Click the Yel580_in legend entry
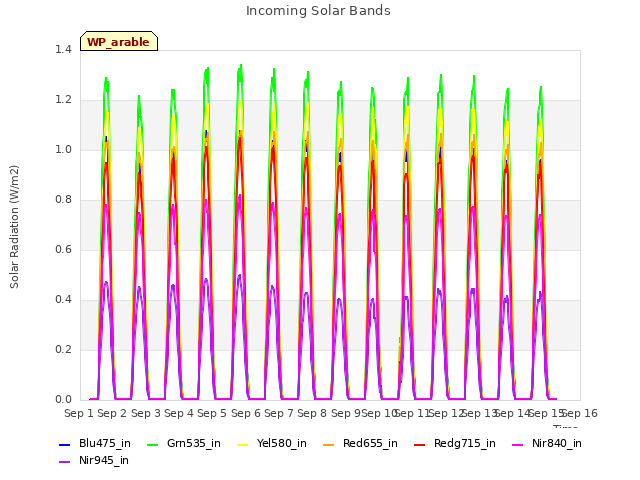 pyautogui.click(x=272, y=443)
